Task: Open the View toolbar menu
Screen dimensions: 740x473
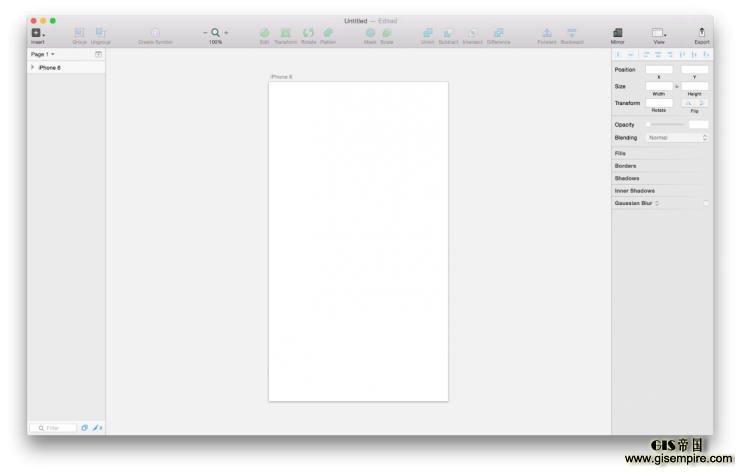Action: tap(658, 34)
